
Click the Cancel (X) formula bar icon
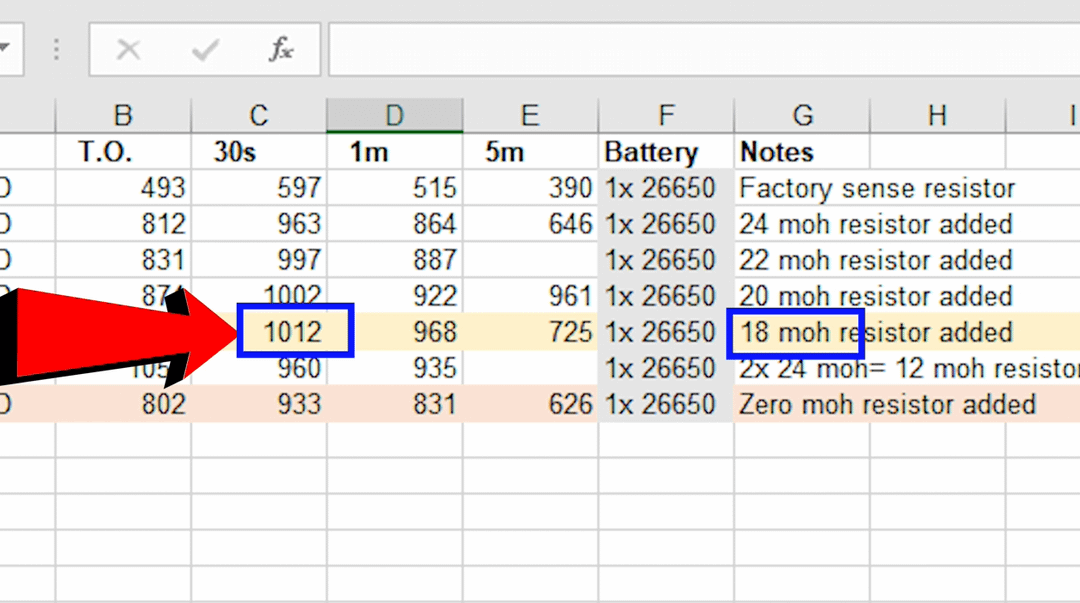(128, 50)
